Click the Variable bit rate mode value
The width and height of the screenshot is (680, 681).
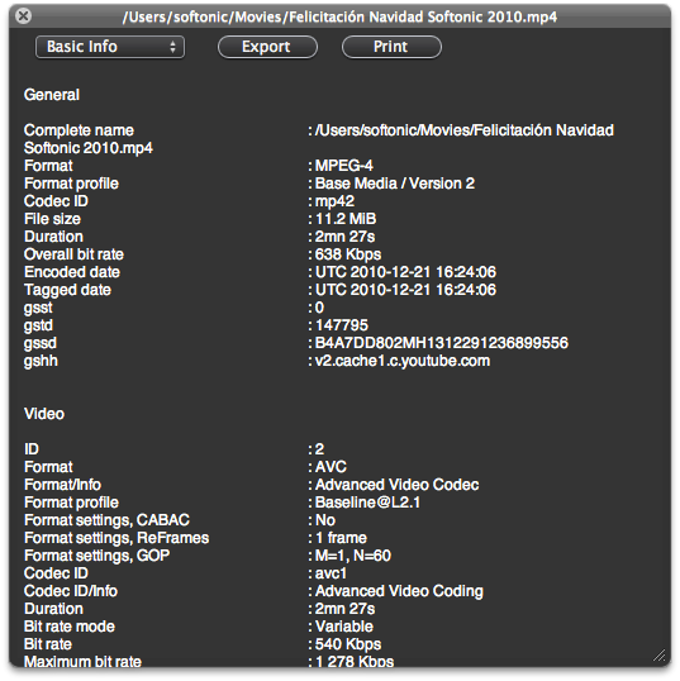(x=344, y=627)
